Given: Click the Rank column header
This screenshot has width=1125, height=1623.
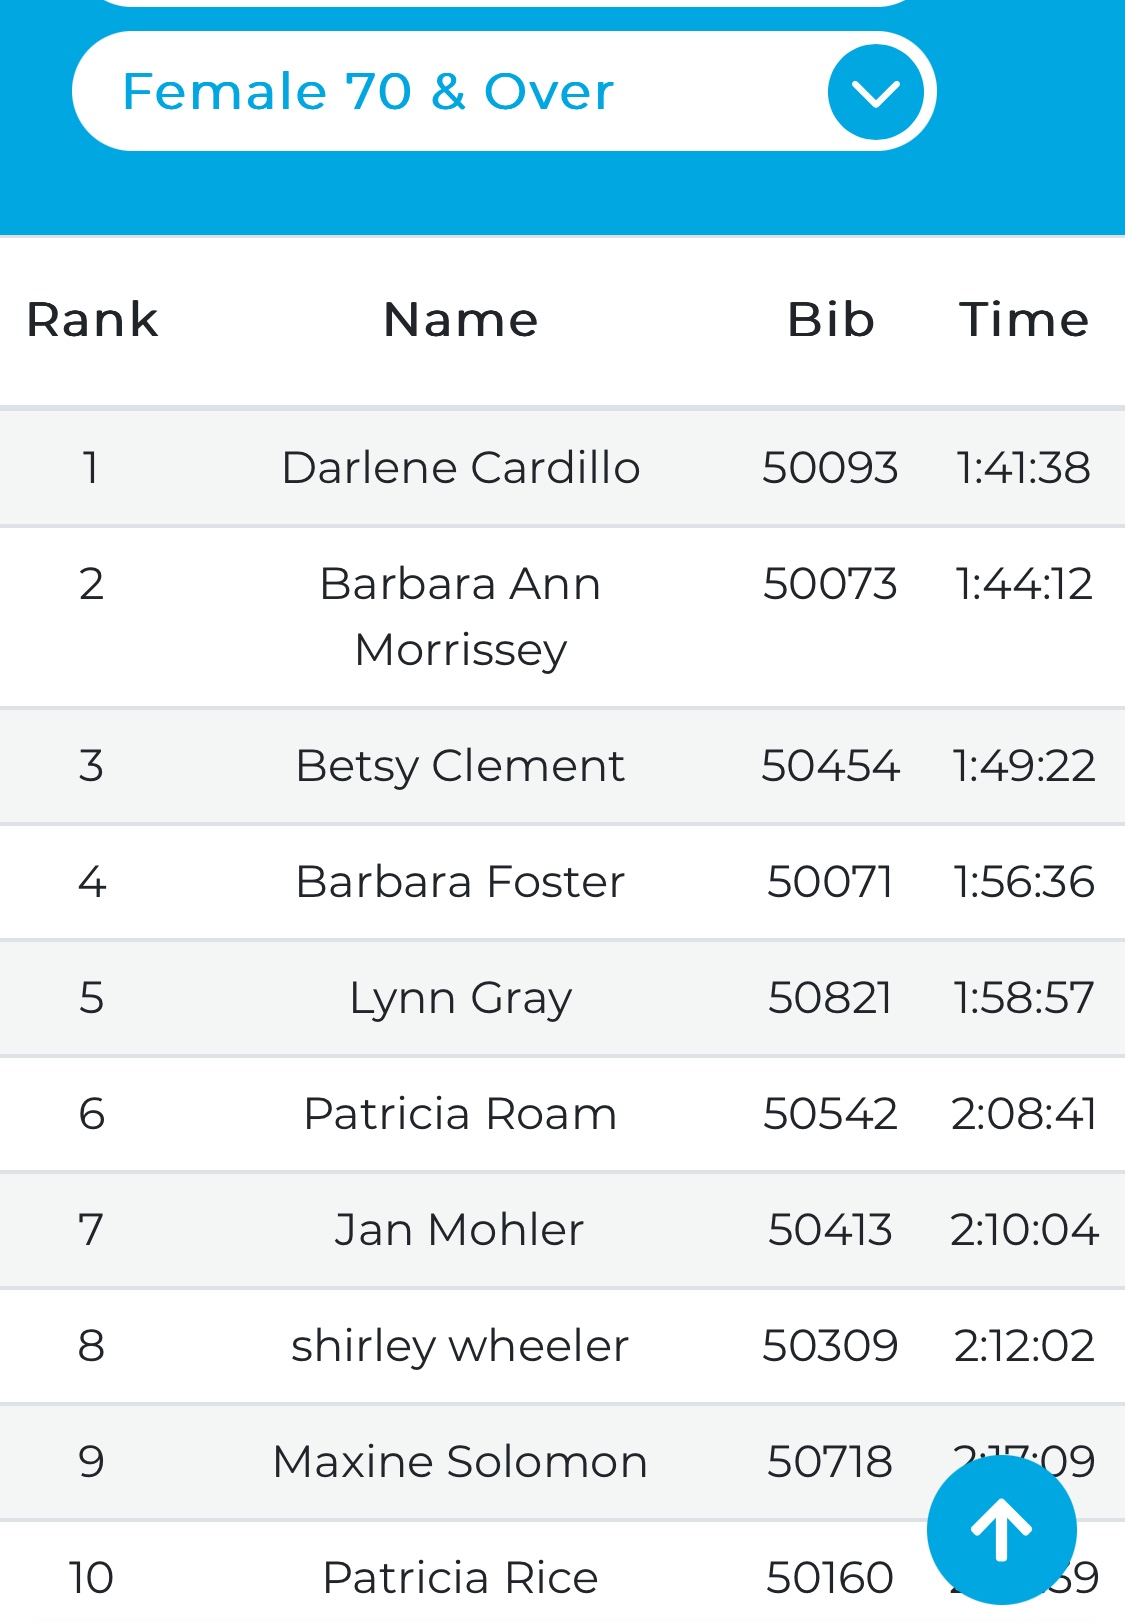Looking at the screenshot, I should (92, 320).
